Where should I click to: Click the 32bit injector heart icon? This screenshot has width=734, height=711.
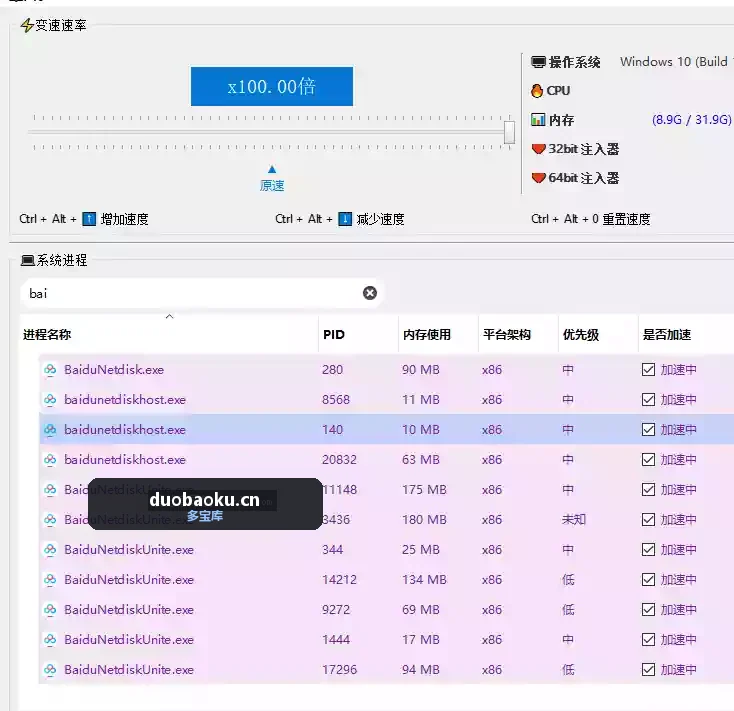click(538, 149)
